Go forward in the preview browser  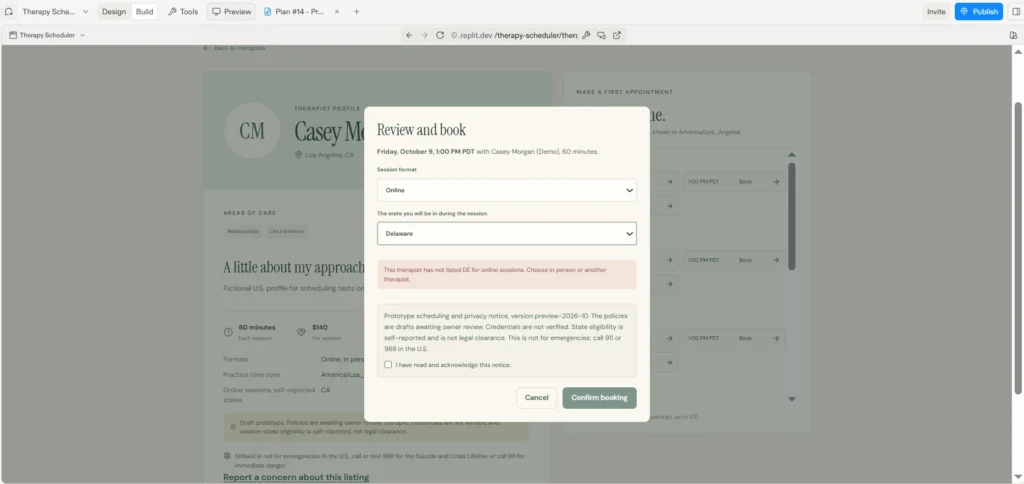tap(424, 35)
